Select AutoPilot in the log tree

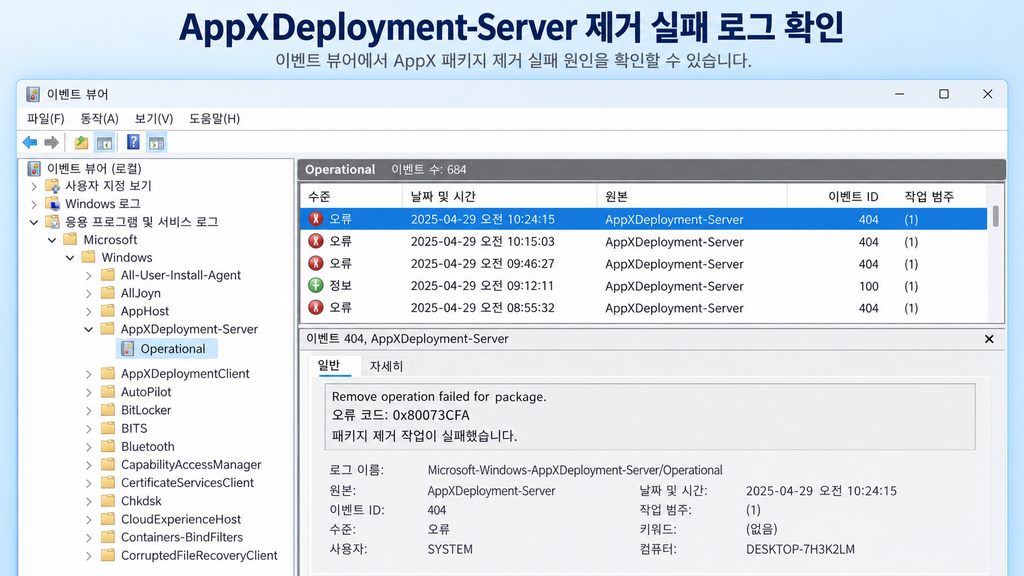[x=146, y=392]
